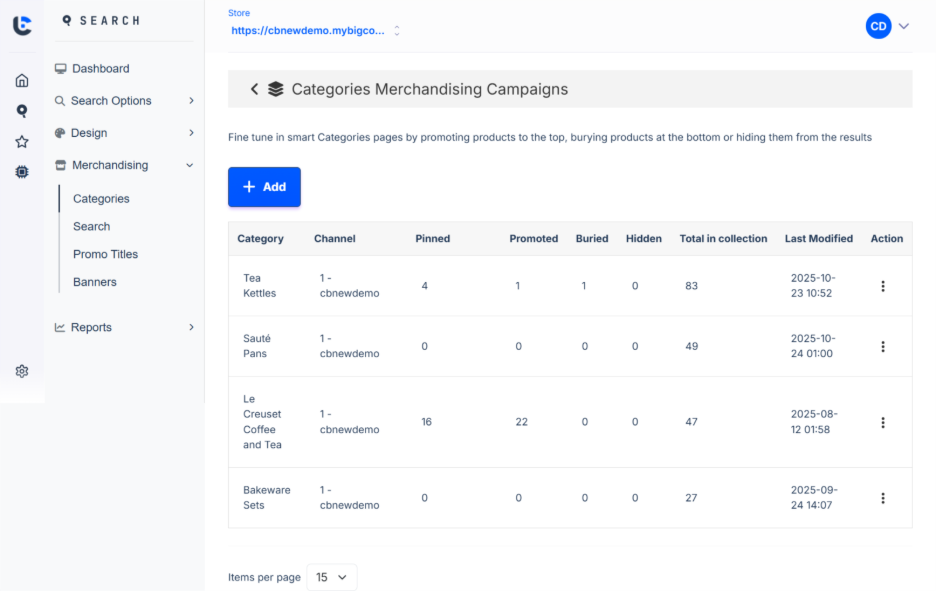Go to Promo Titles under Merchandising
The height and width of the screenshot is (591, 936).
(105, 254)
